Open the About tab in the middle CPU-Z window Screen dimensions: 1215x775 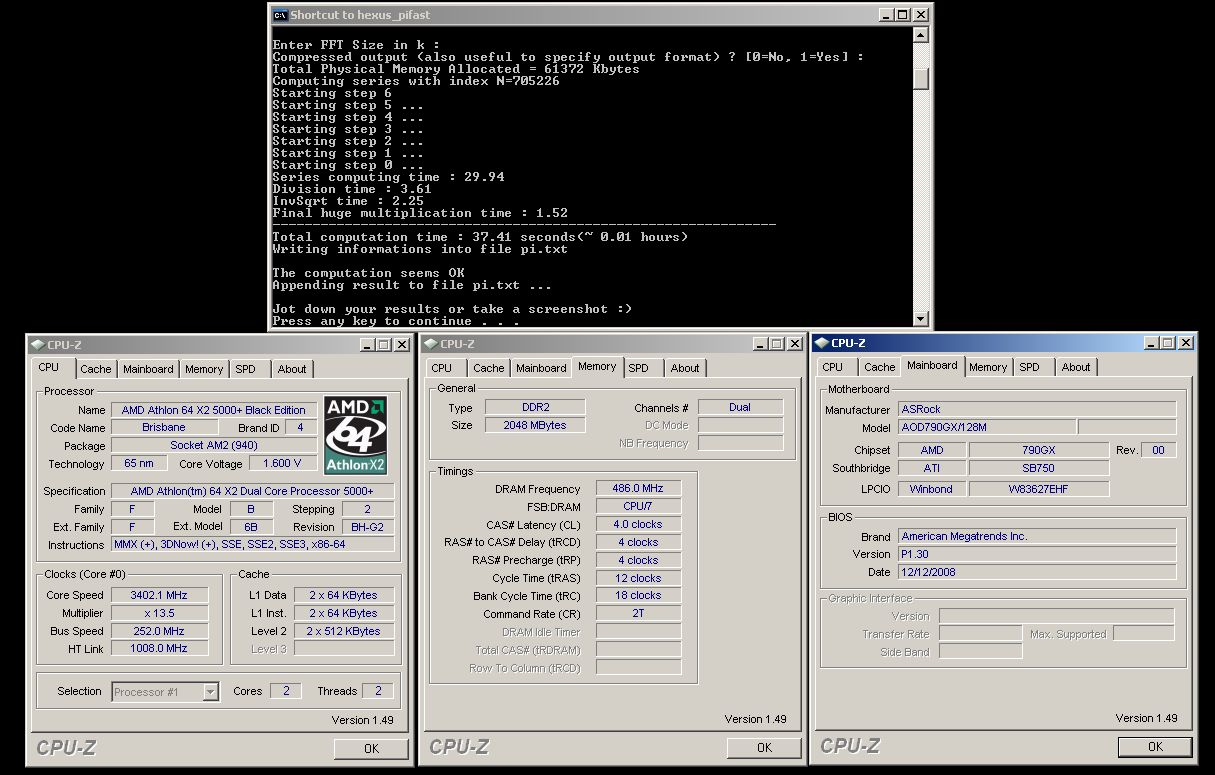[x=685, y=368]
